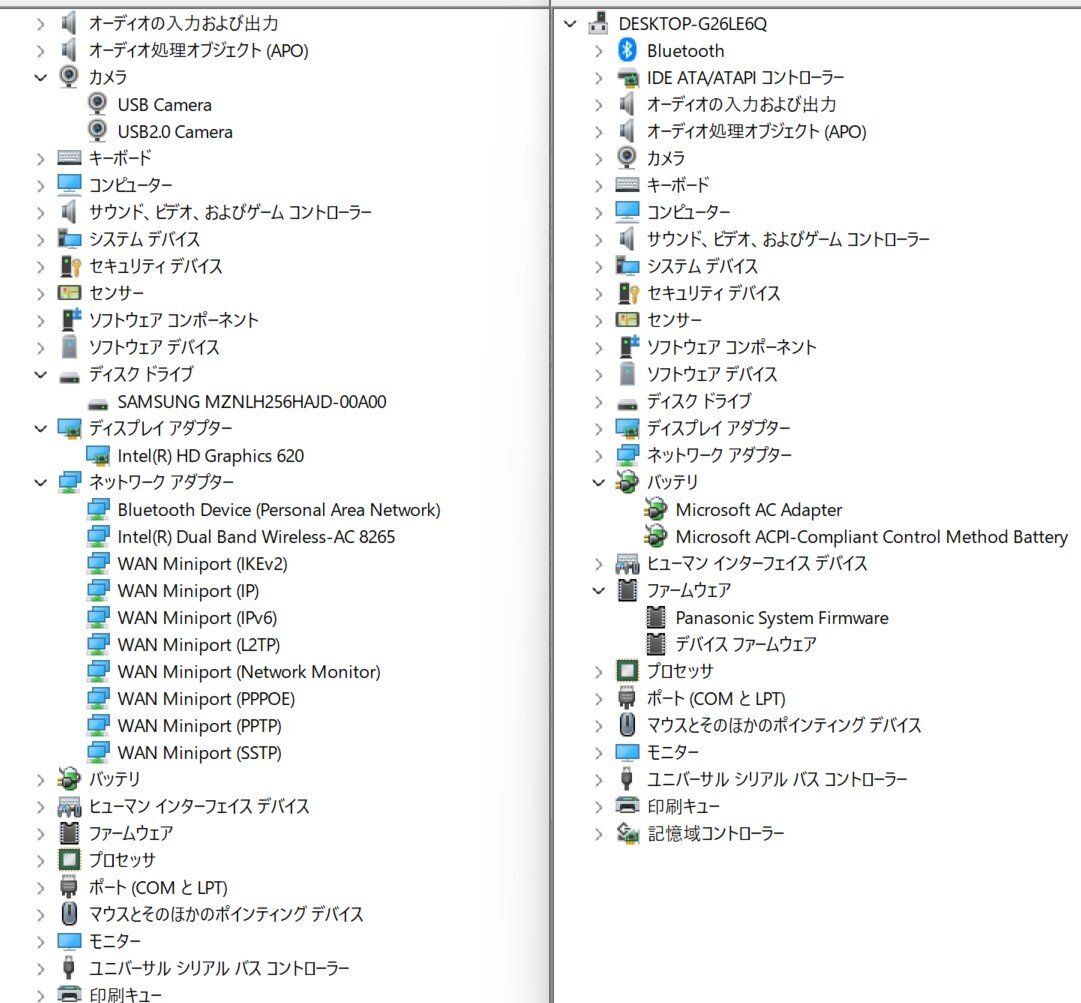Image resolution: width=1081 pixels, height=1003 pixels.
Task: Select WAN Miniport (Network Monitor) entry
Action: (x=249, y=671)
